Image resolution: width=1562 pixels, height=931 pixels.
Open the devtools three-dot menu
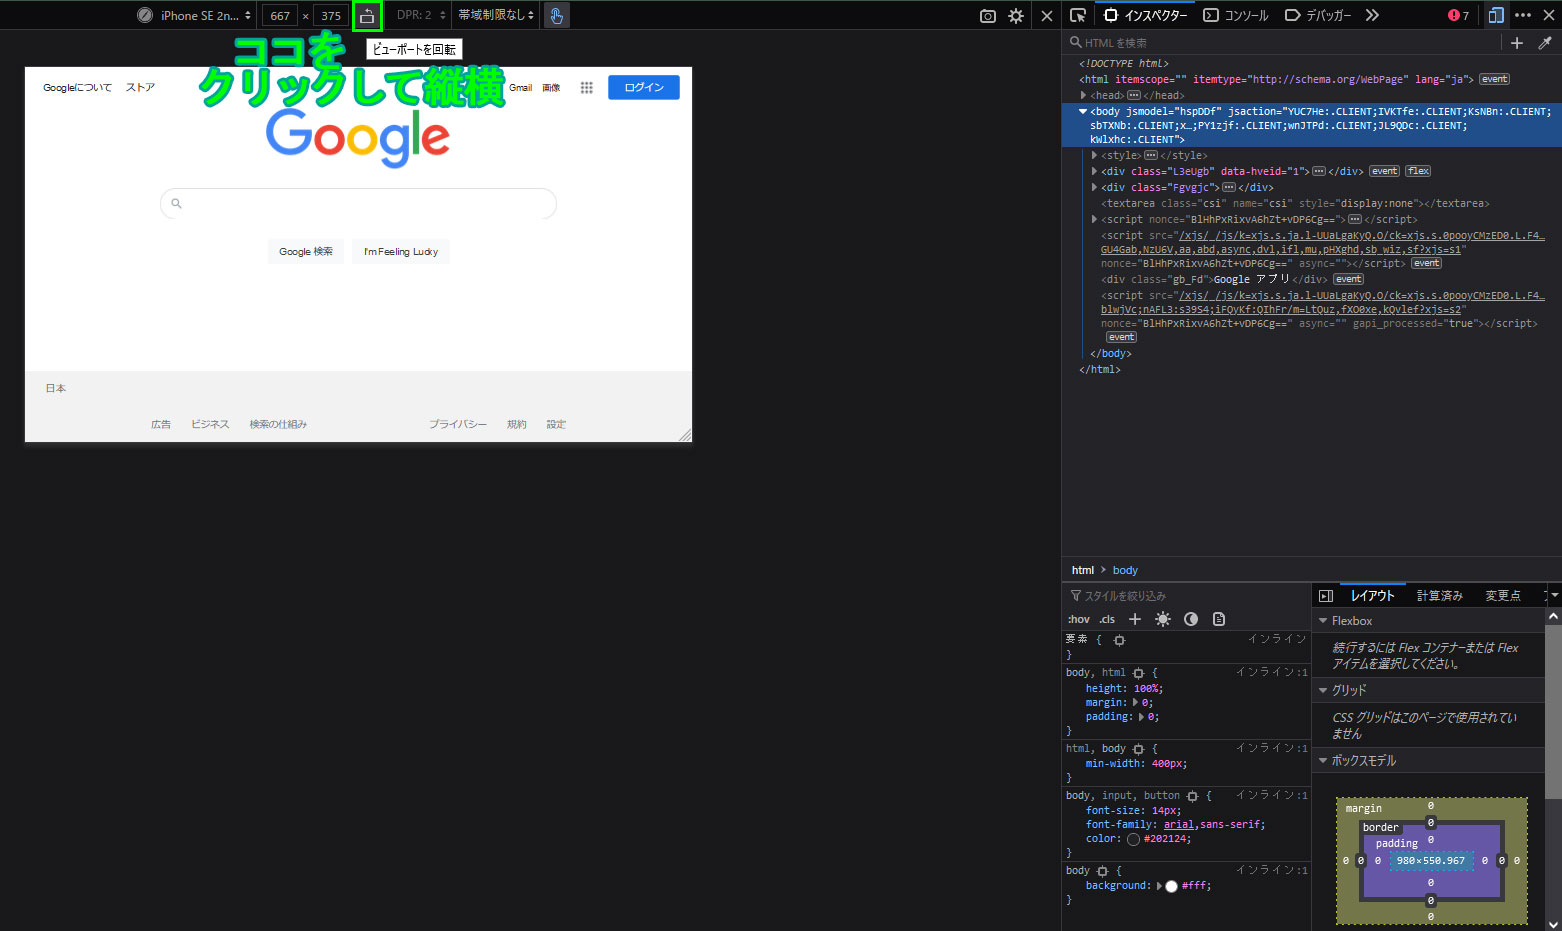pos(1523,15)
